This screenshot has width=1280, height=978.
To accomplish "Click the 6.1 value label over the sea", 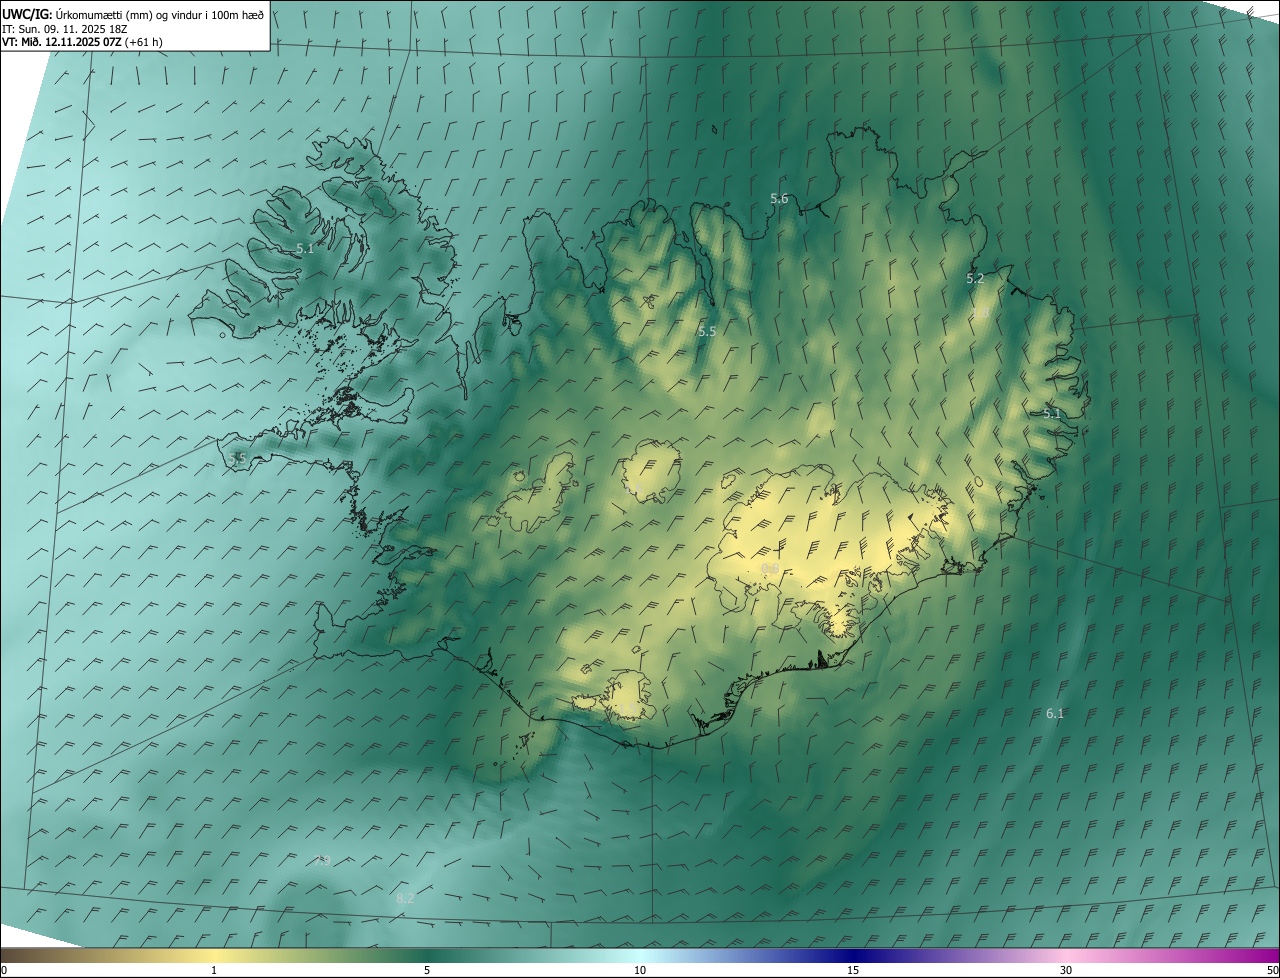I will (x=1055, y=714).
